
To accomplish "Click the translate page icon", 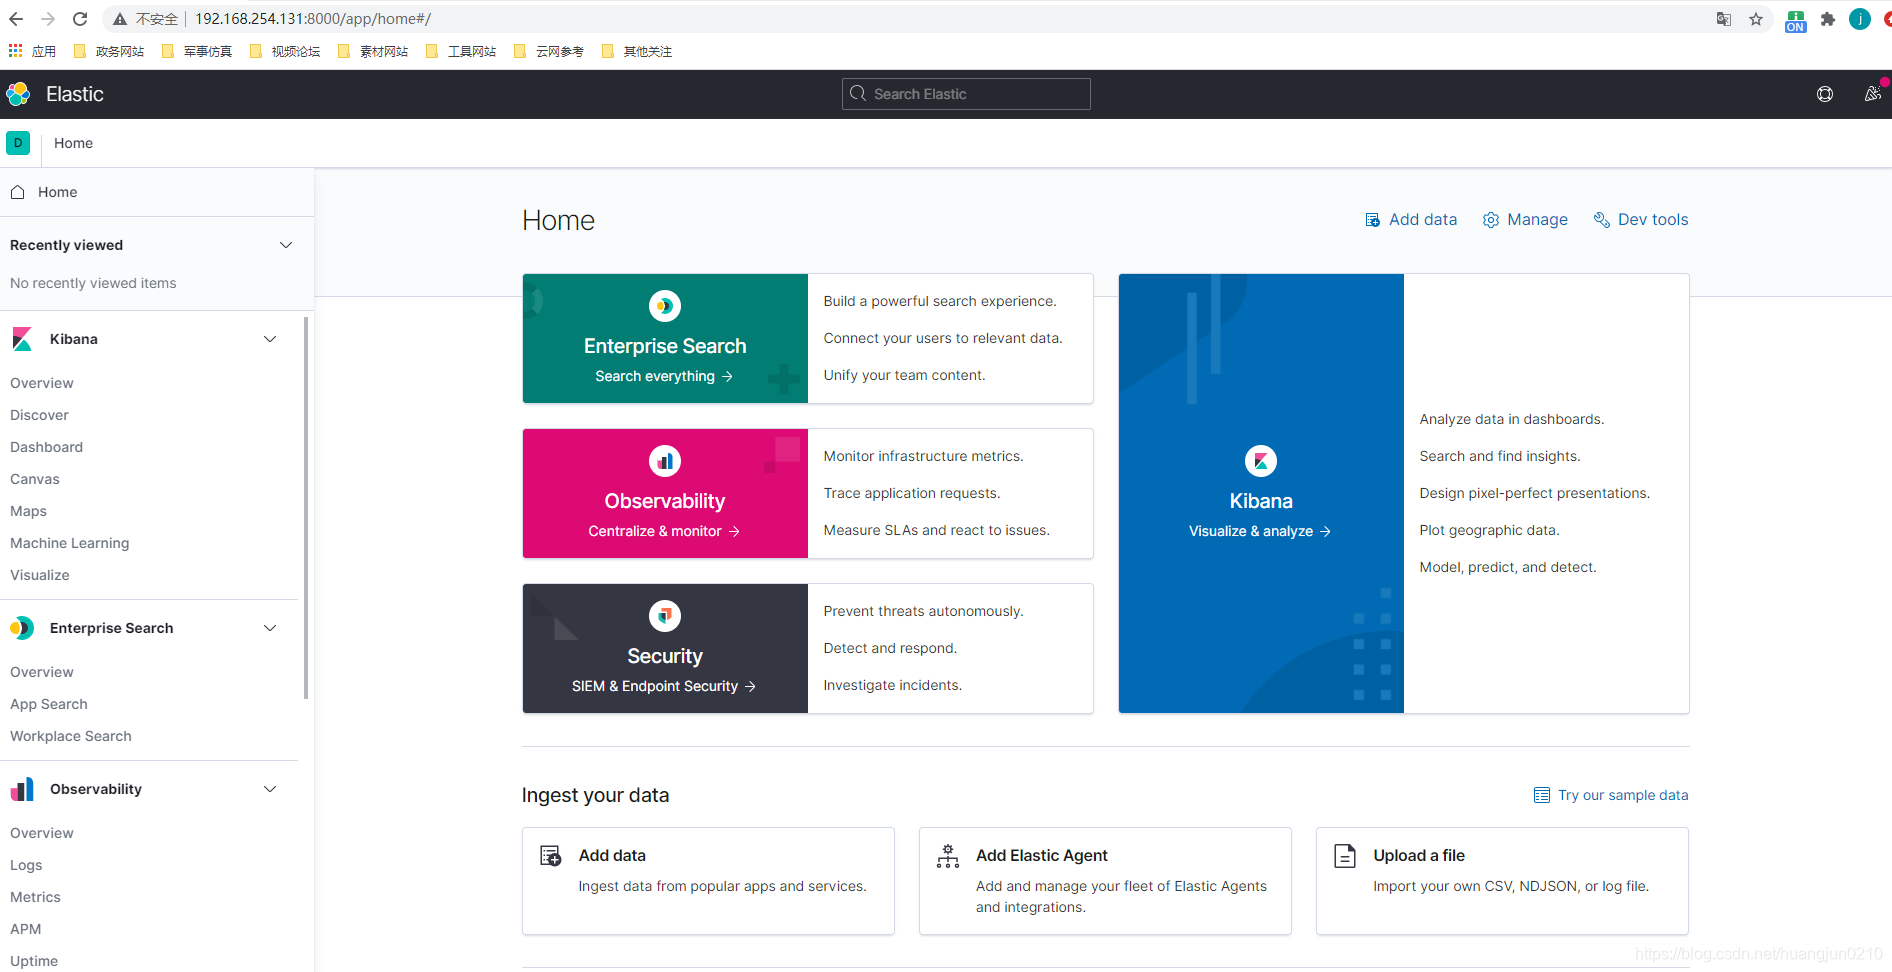I will (1724, 19).
